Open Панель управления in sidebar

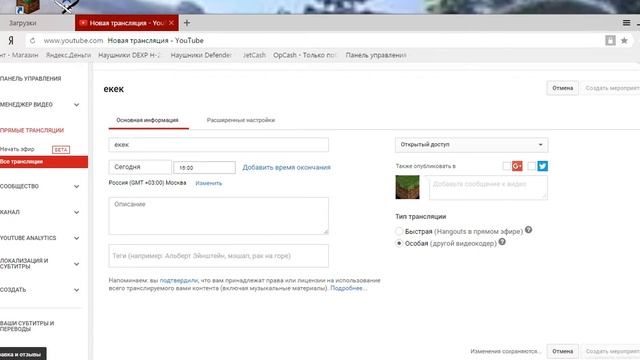pyautogui.click(x=31, y=78)
